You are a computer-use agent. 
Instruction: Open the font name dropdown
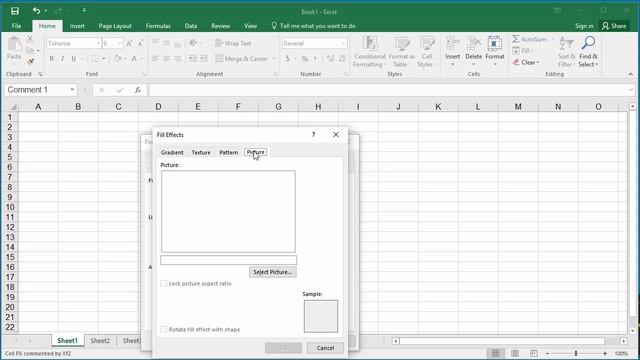[x=98, y=43]
